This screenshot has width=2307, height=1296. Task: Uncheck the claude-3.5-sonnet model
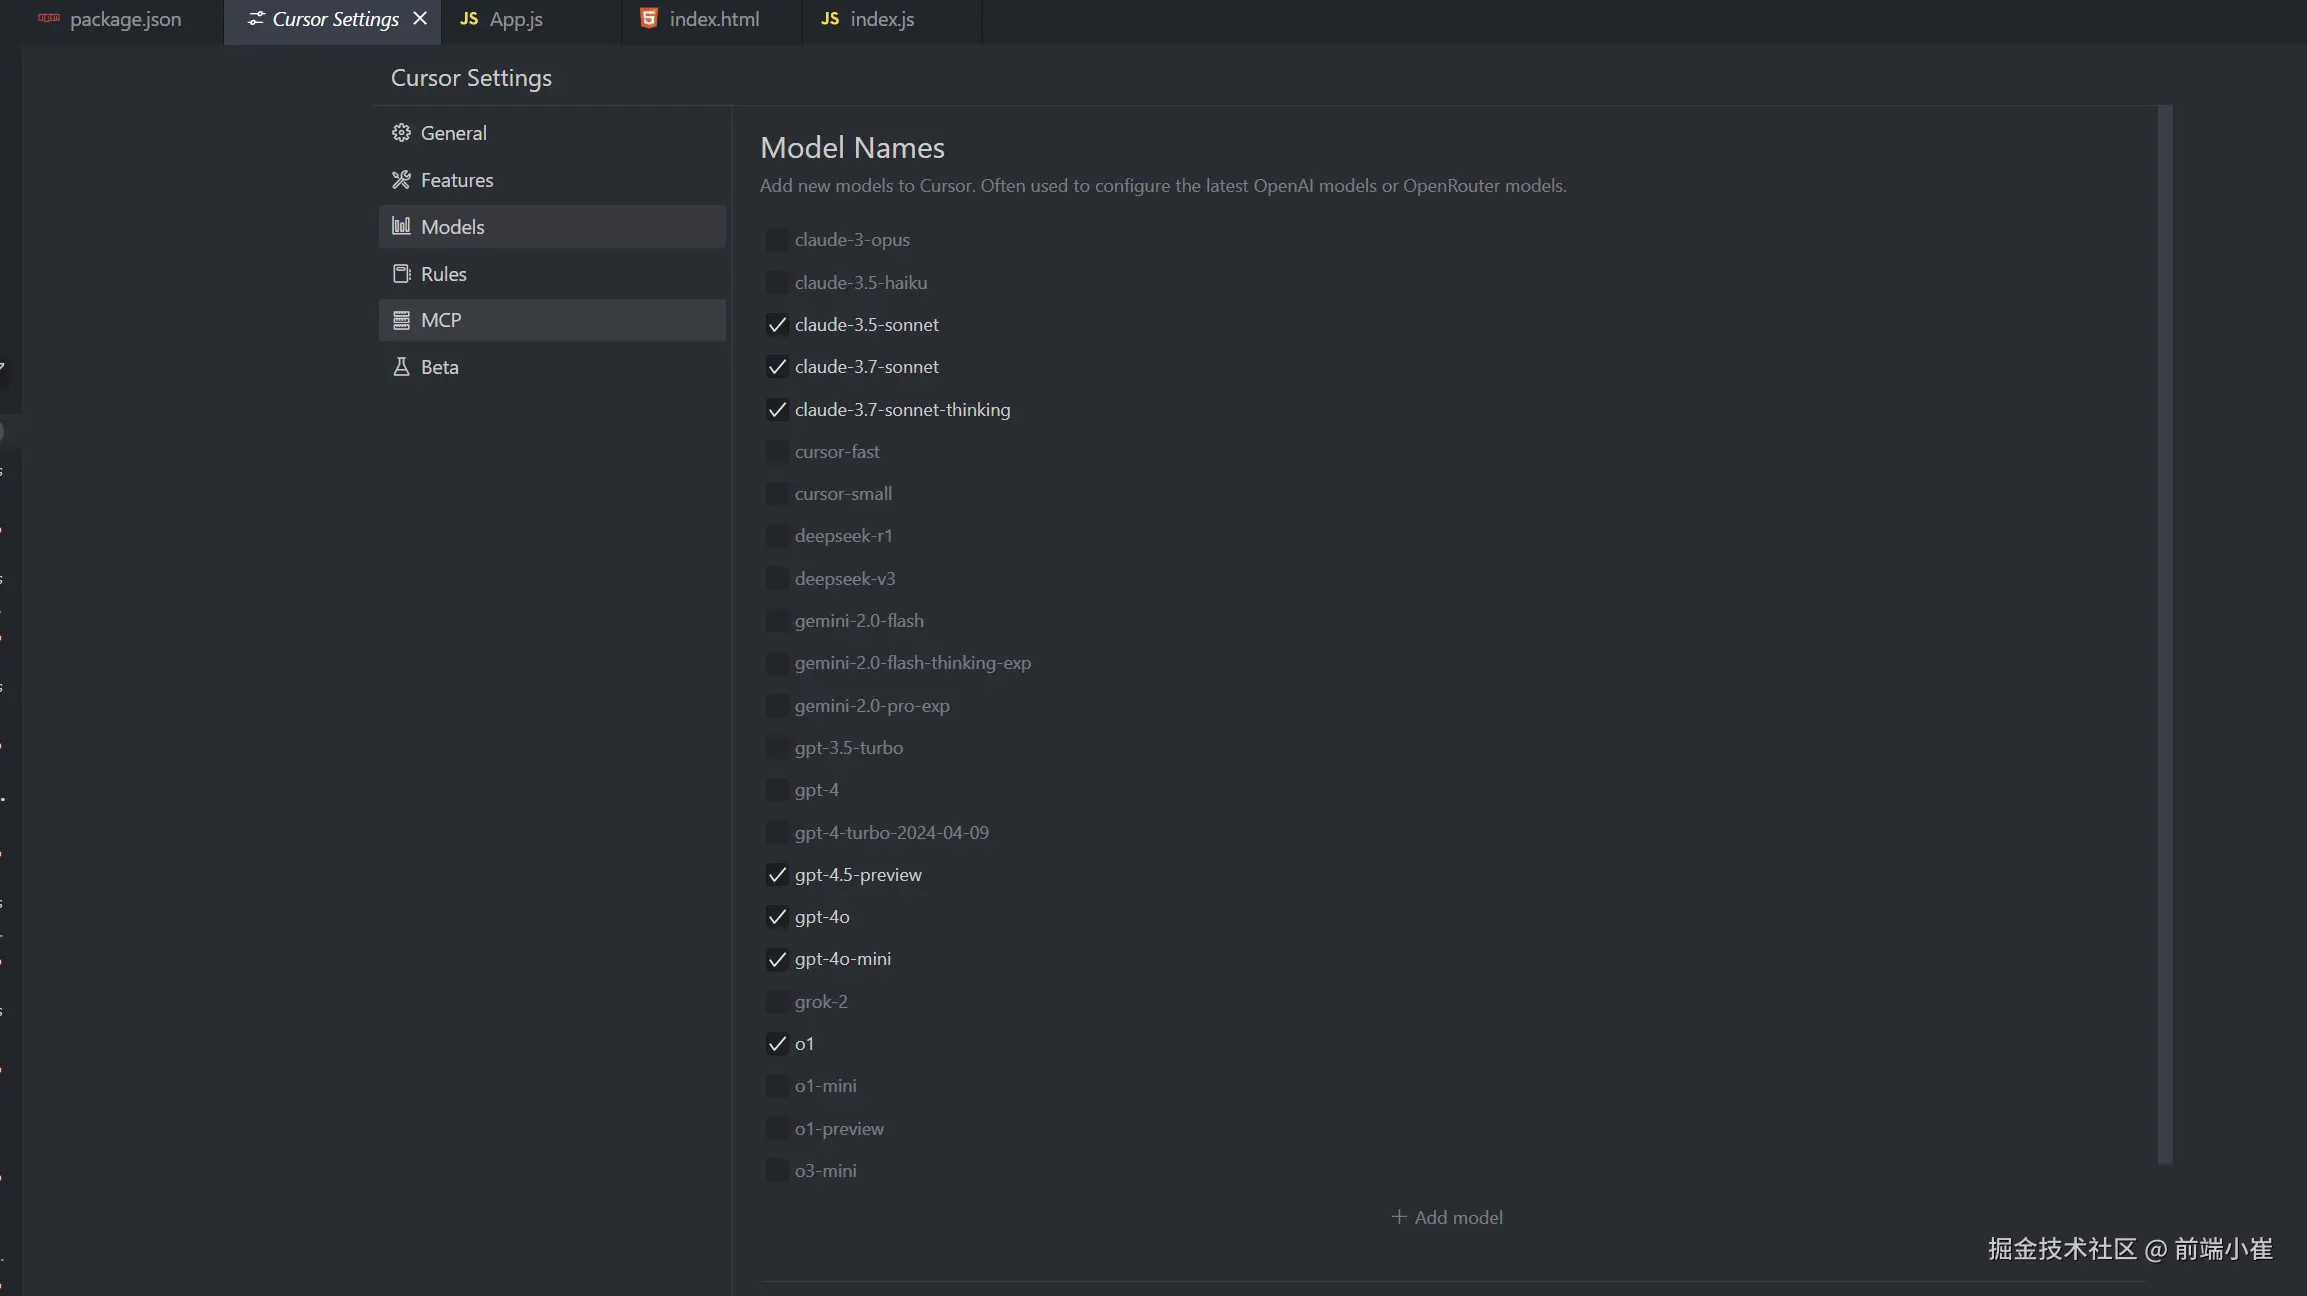[776, 325]
